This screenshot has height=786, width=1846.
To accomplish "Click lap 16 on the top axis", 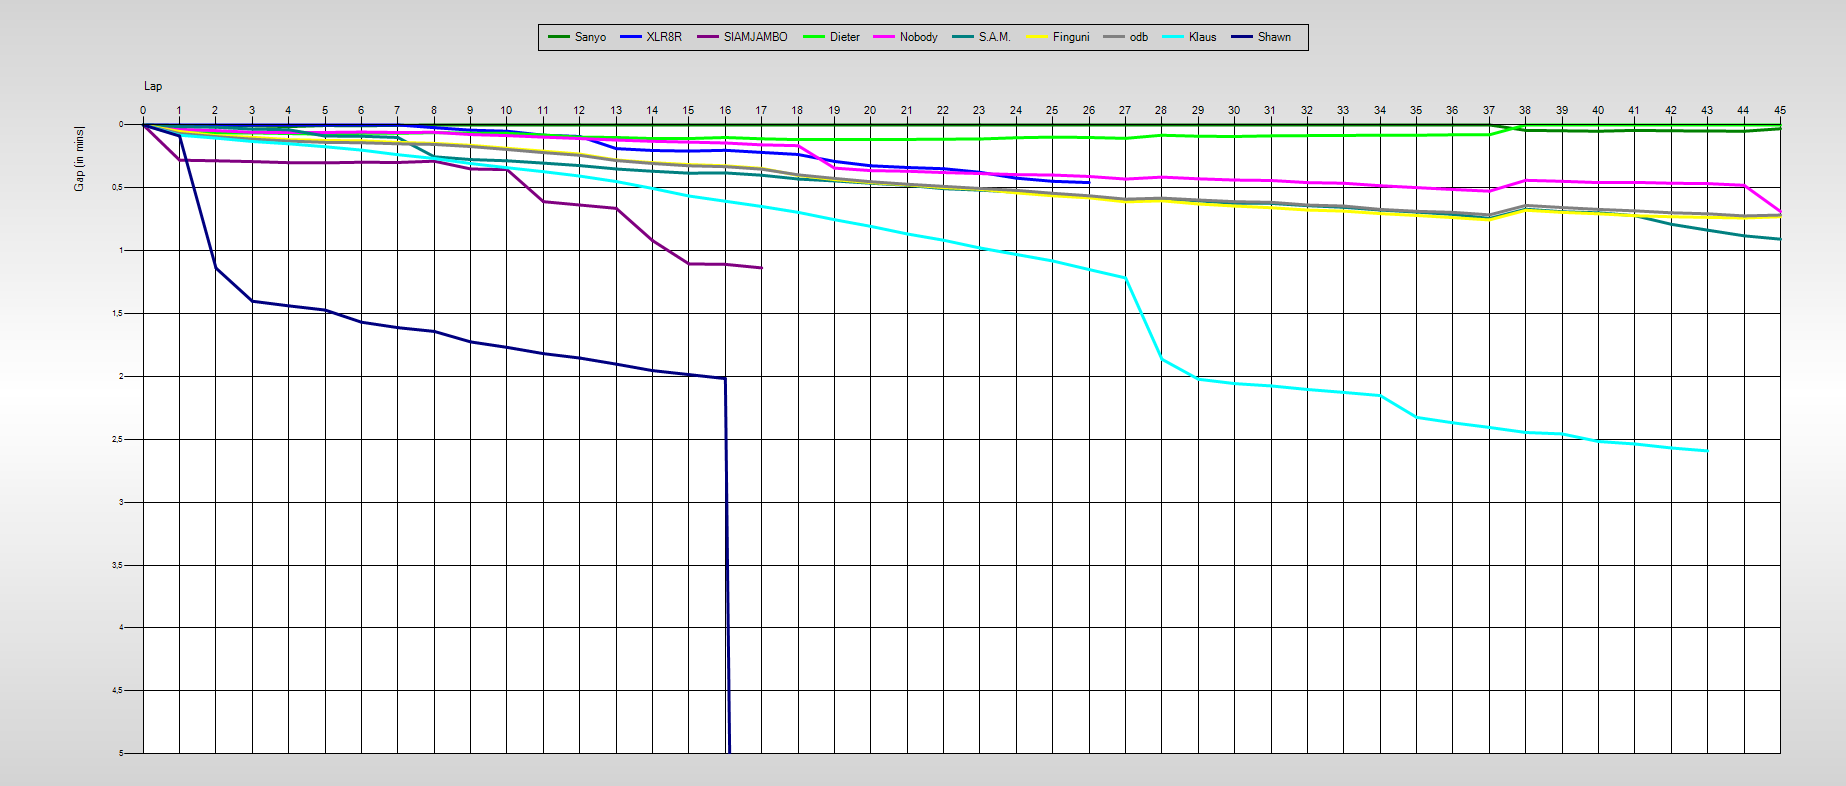I will (725, 110).
